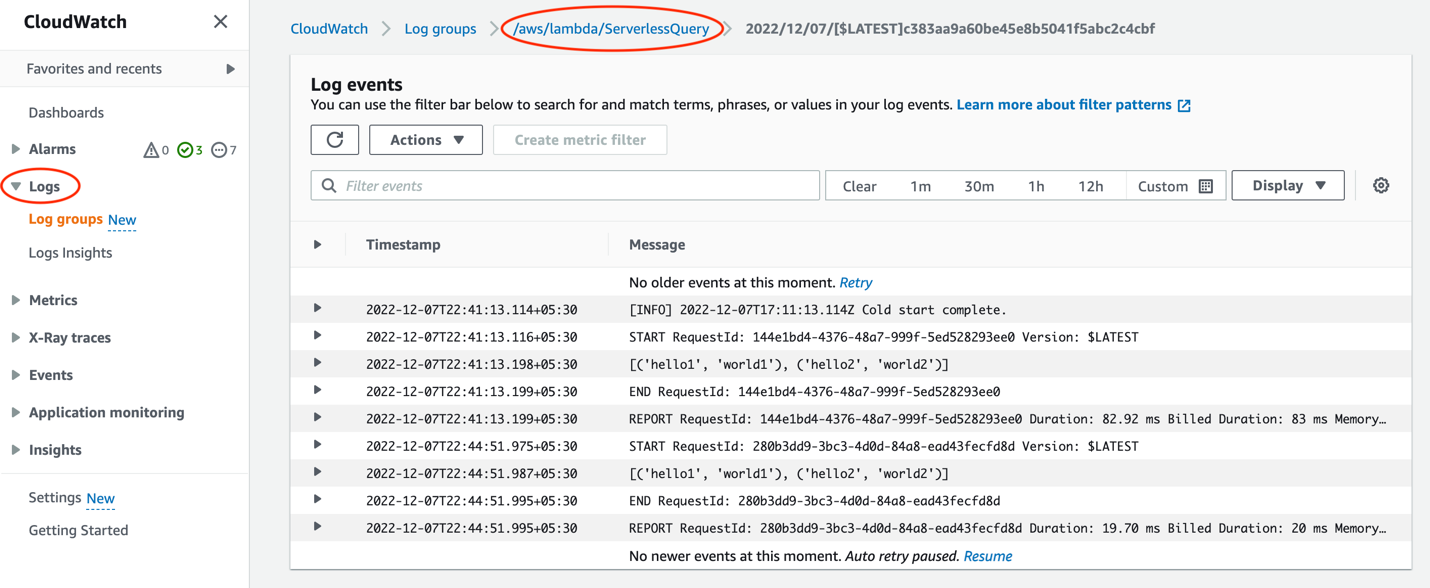Expand Favorites and recents arrow
This screenshot has width=1430, height=588.
230,69
